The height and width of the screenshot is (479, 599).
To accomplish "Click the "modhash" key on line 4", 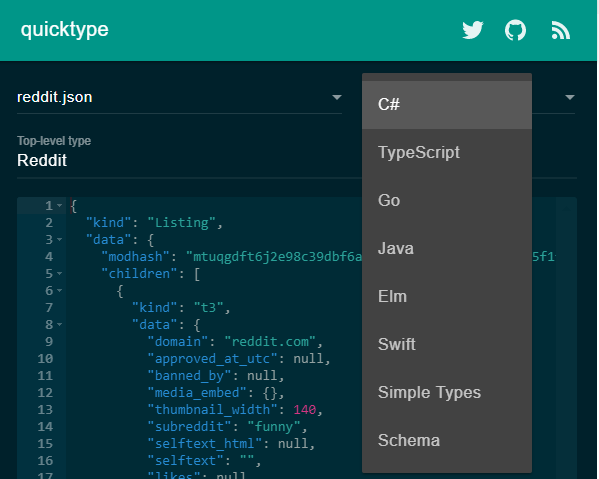I will tap(136, 257).
